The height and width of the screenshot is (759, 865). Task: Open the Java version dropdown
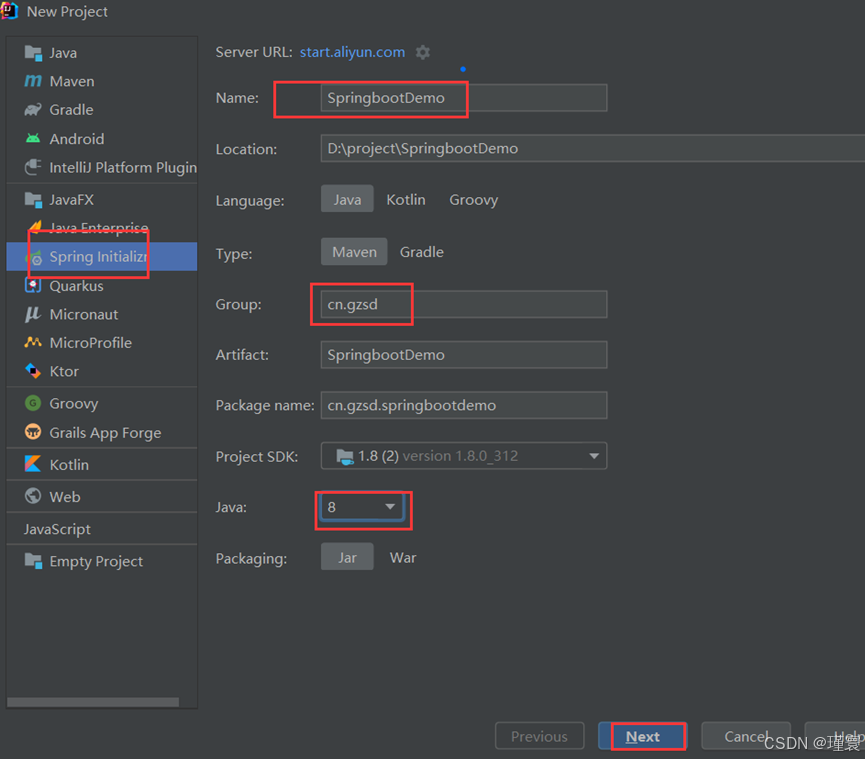click(x=361, y=507)
